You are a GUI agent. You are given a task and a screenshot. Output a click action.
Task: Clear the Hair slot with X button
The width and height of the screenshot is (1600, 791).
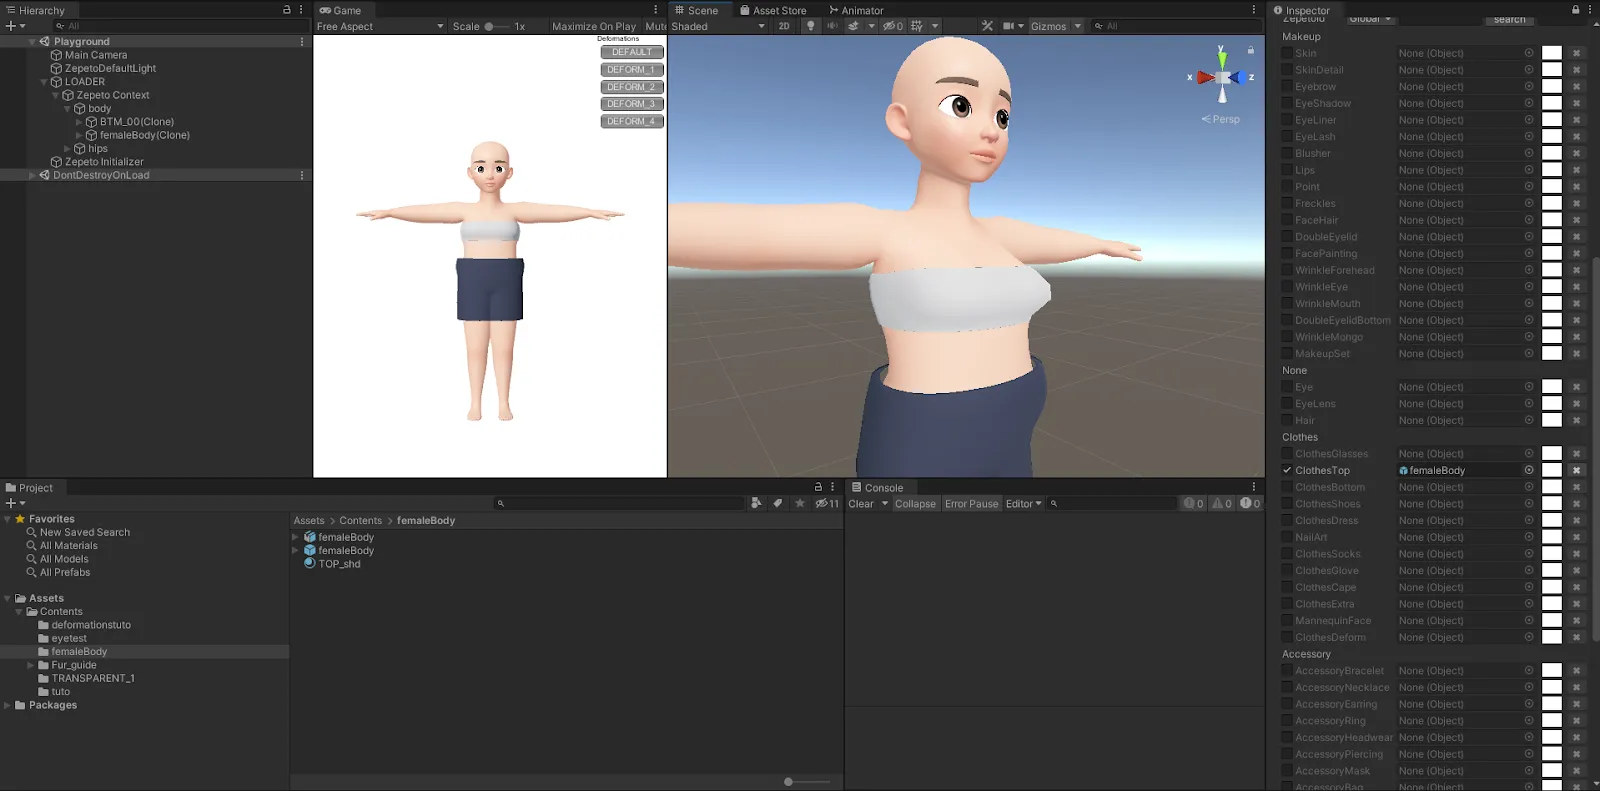coord(1577,420)
